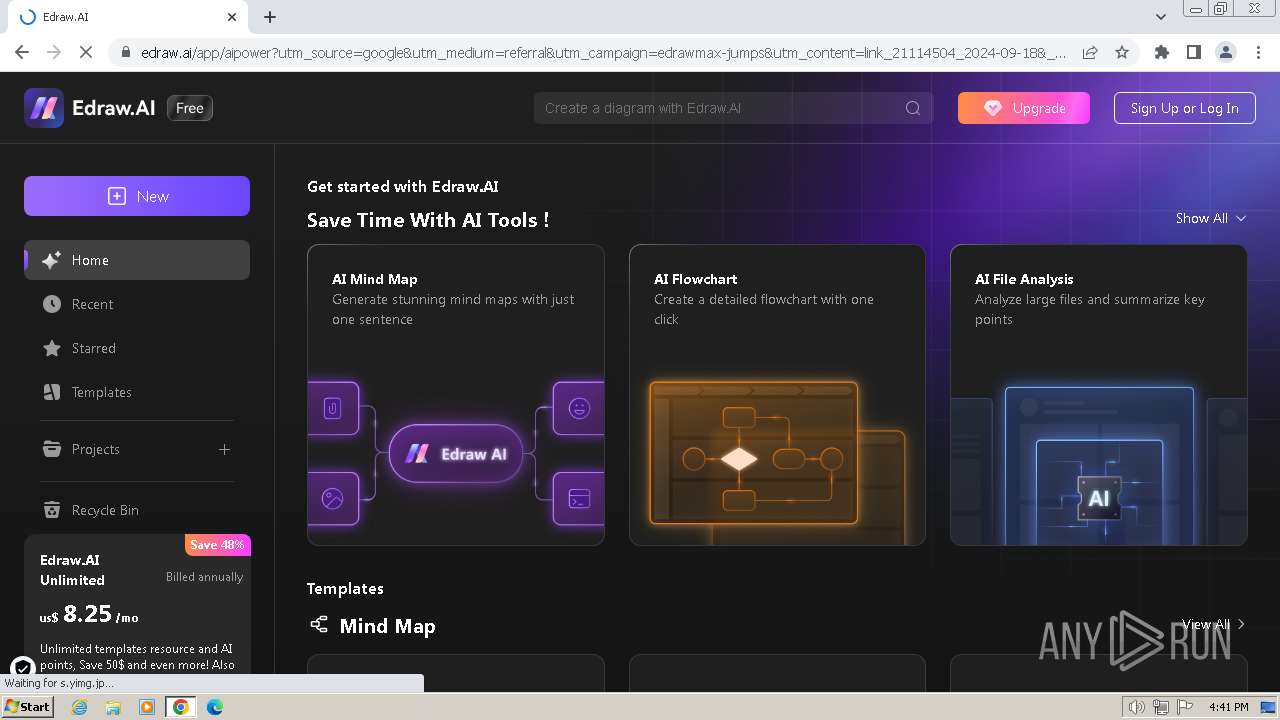Image resolution: width=1280 pixels, height=720 pixels.
Task: Open Recycle Bin in the sidebar
Action: tap(137, 510)
